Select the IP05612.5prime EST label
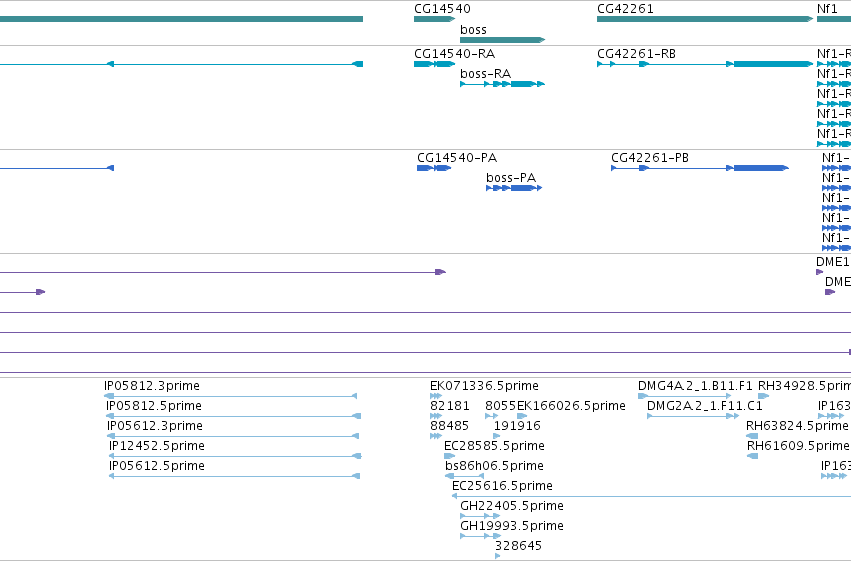 pyautogui.click(x=157, y=466)
